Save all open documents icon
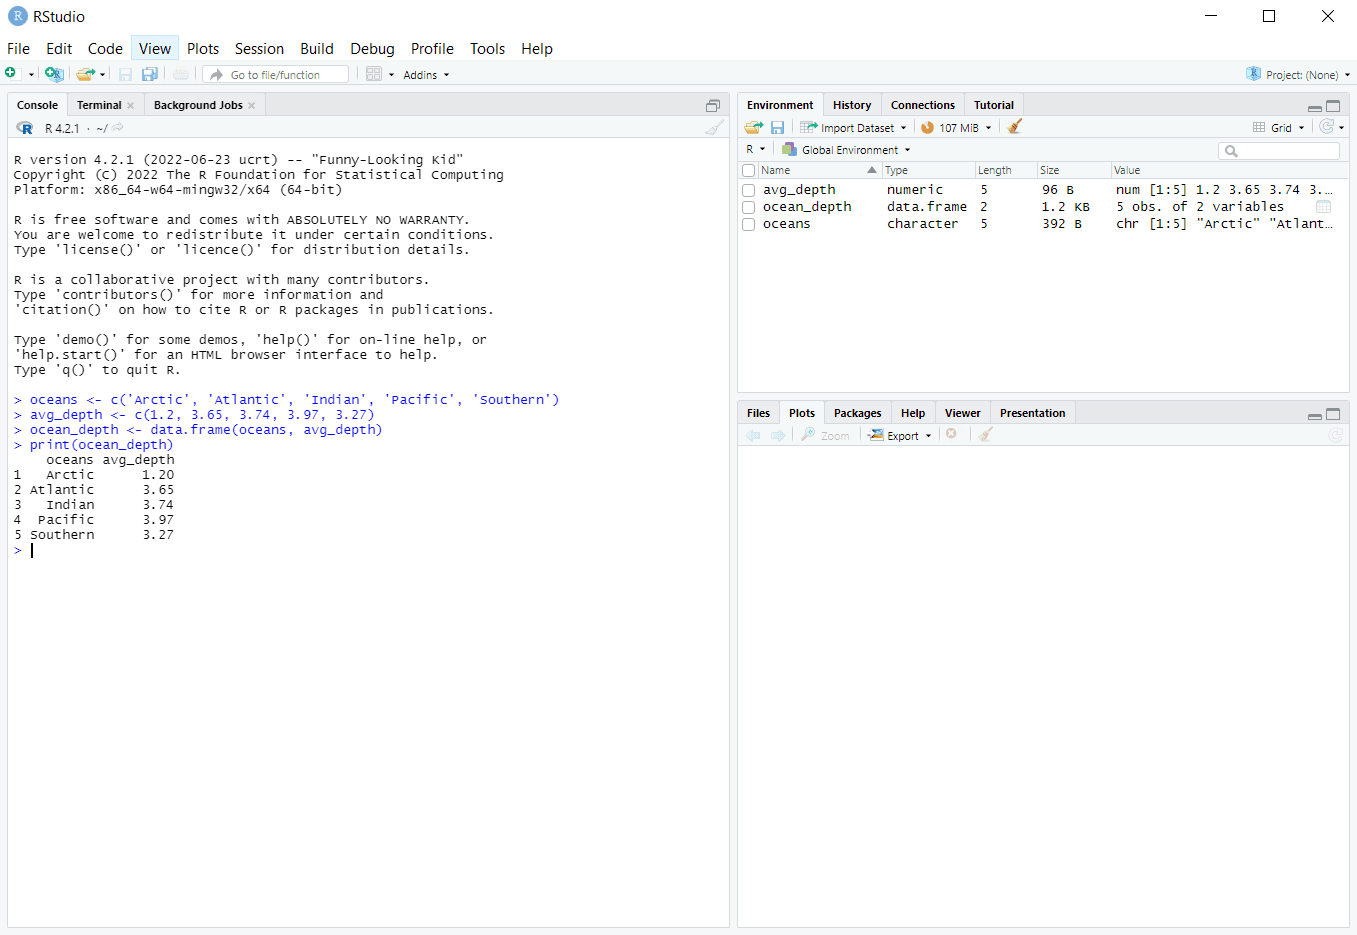The image size is (1357, 935). (150, 74)
